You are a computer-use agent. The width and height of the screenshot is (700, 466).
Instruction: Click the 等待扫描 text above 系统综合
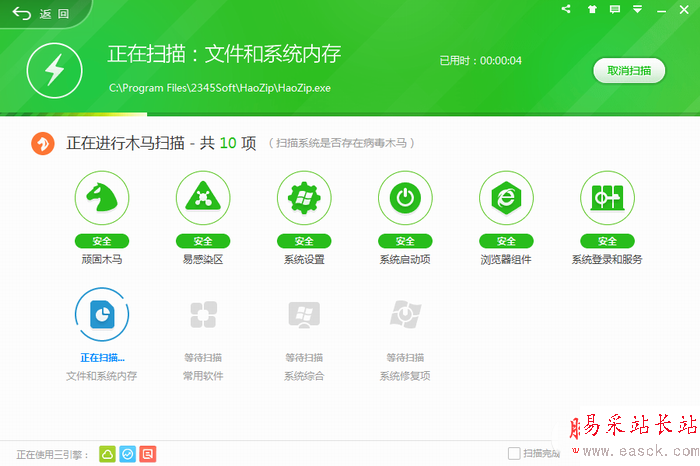coord(304,358)
